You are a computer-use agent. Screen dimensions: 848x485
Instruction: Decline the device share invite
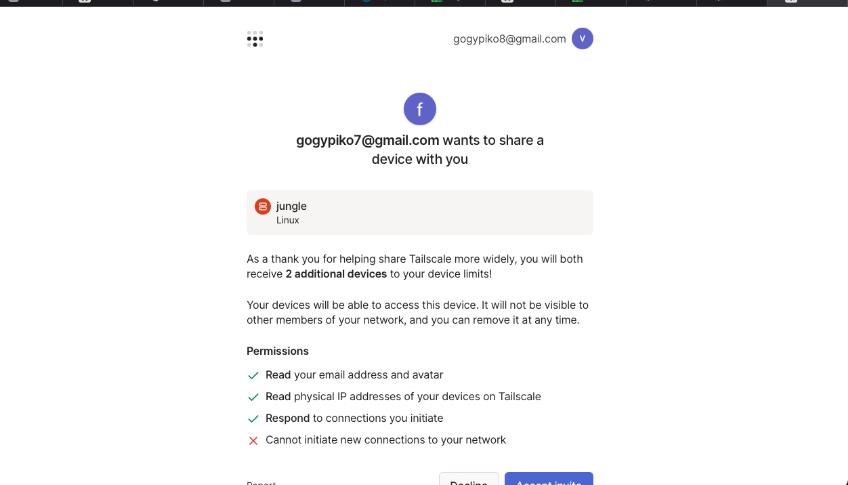pyautogui.click(x=469, y=481)
